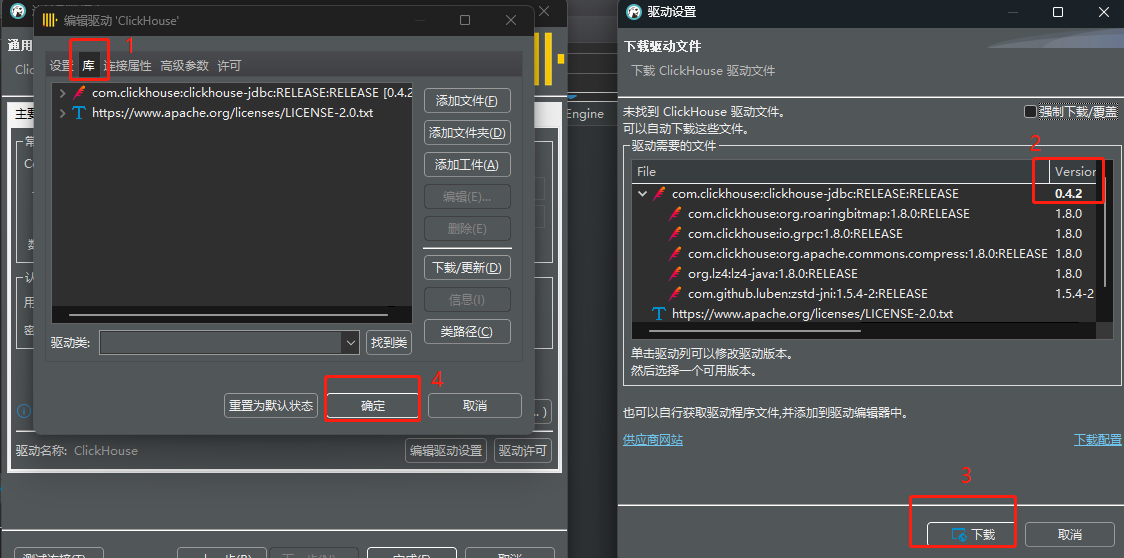The image size is (1124, 558).
Task: Click 编辑驱动设置 button in background window
Action: point(446,450)
